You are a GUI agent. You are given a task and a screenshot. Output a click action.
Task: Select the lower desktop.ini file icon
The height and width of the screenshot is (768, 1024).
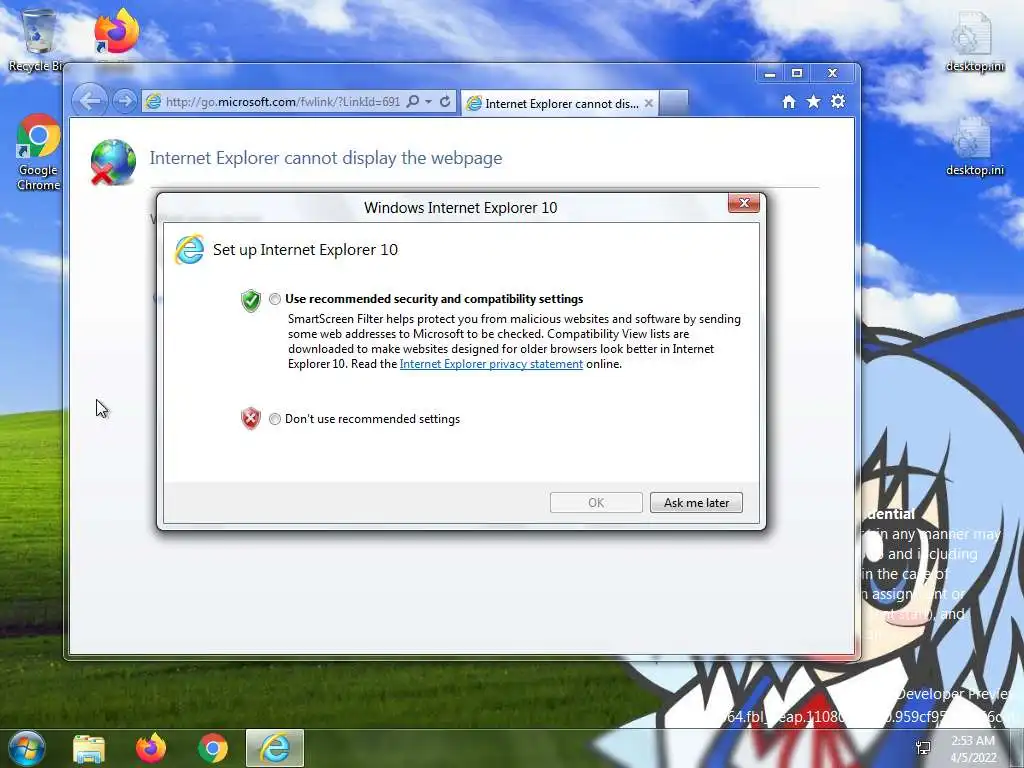click(974, 146)
